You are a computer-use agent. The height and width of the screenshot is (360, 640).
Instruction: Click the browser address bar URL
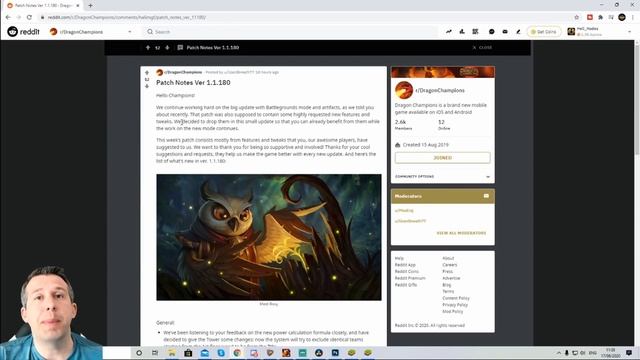(x=127, y=17)
